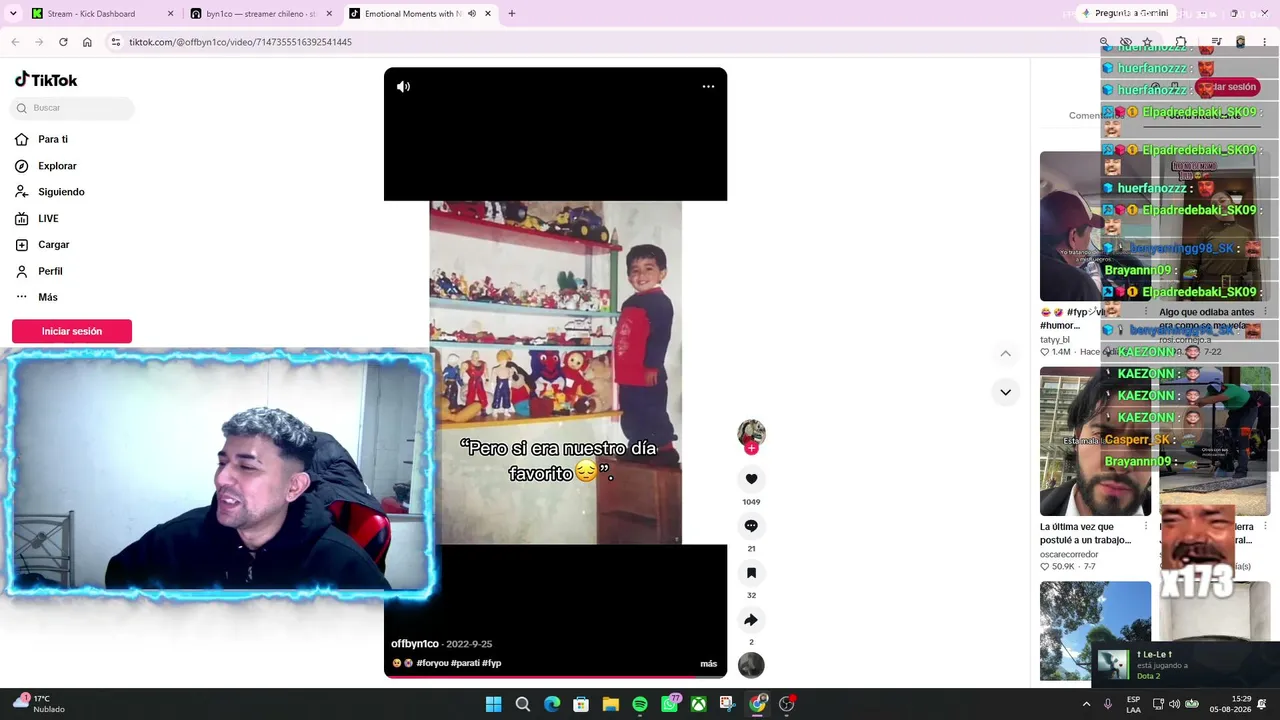Switch the ESP LAA keyboard language

point(1133,705)
